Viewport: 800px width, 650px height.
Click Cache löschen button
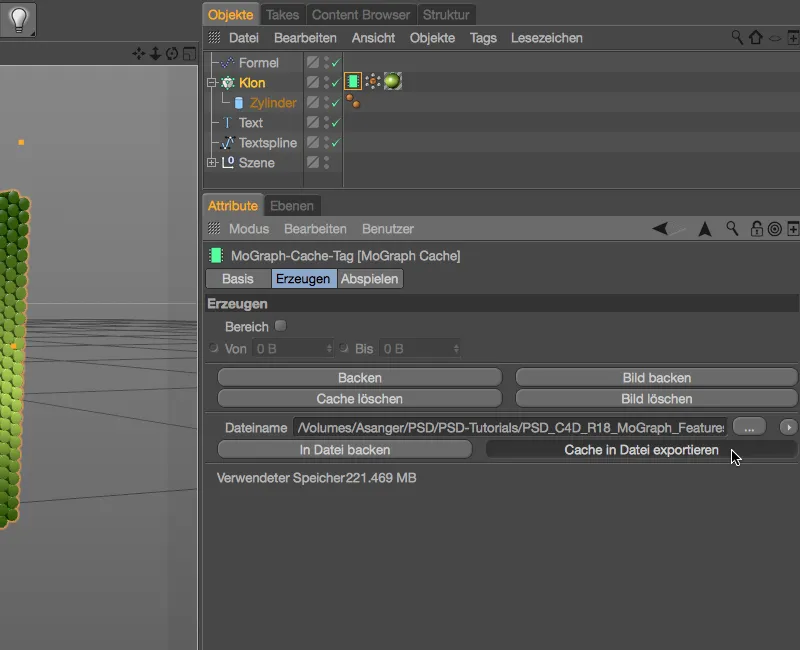coord(360,398)
